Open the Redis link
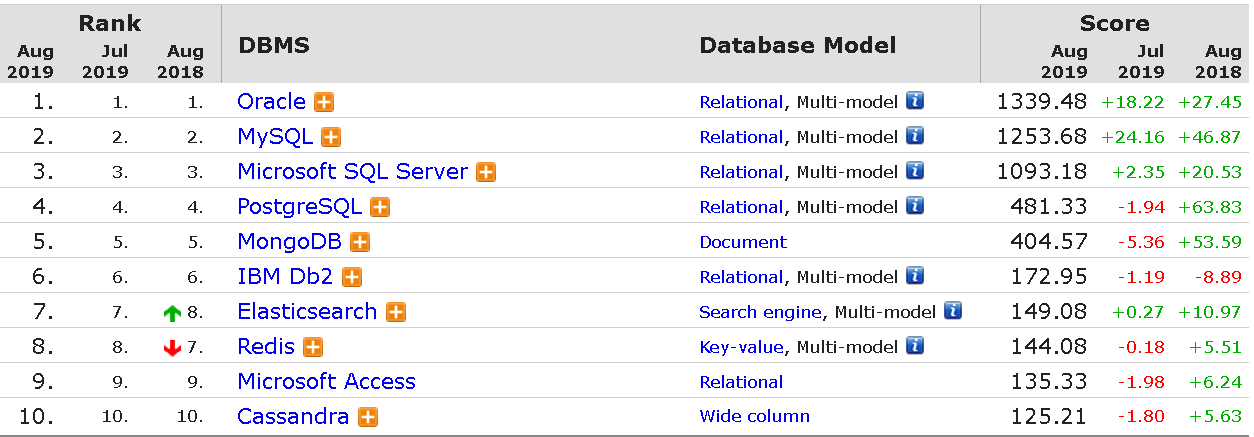This screenshot has height=437, width=1254. (266, 347)
